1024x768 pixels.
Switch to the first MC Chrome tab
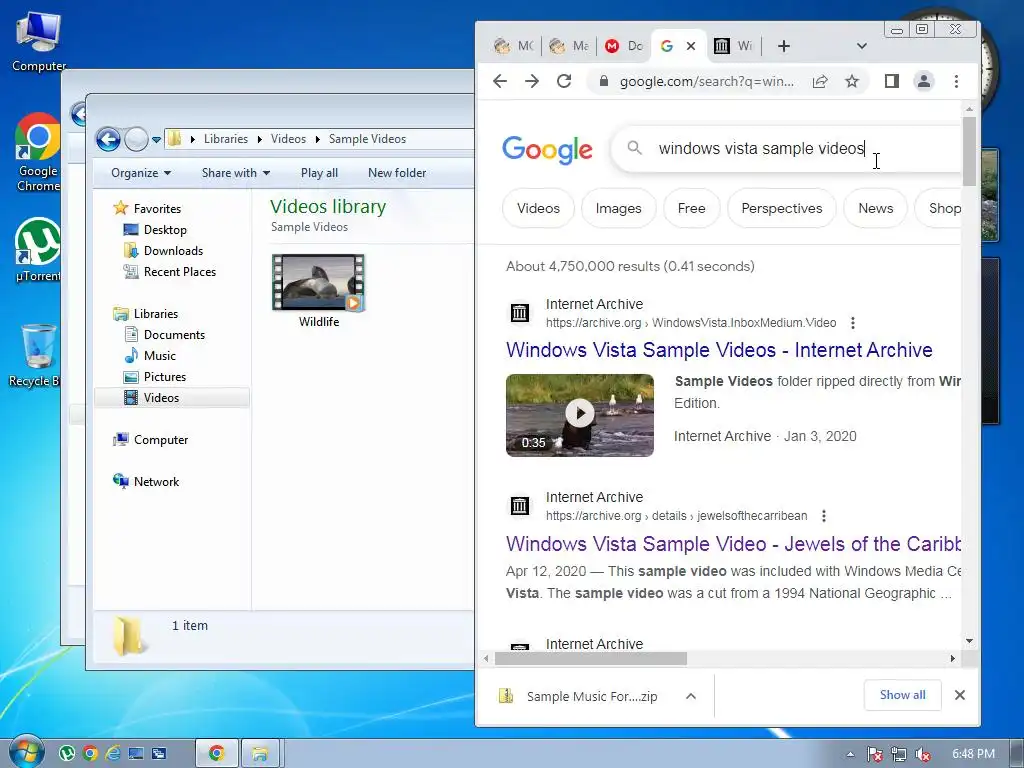point(513,46)
